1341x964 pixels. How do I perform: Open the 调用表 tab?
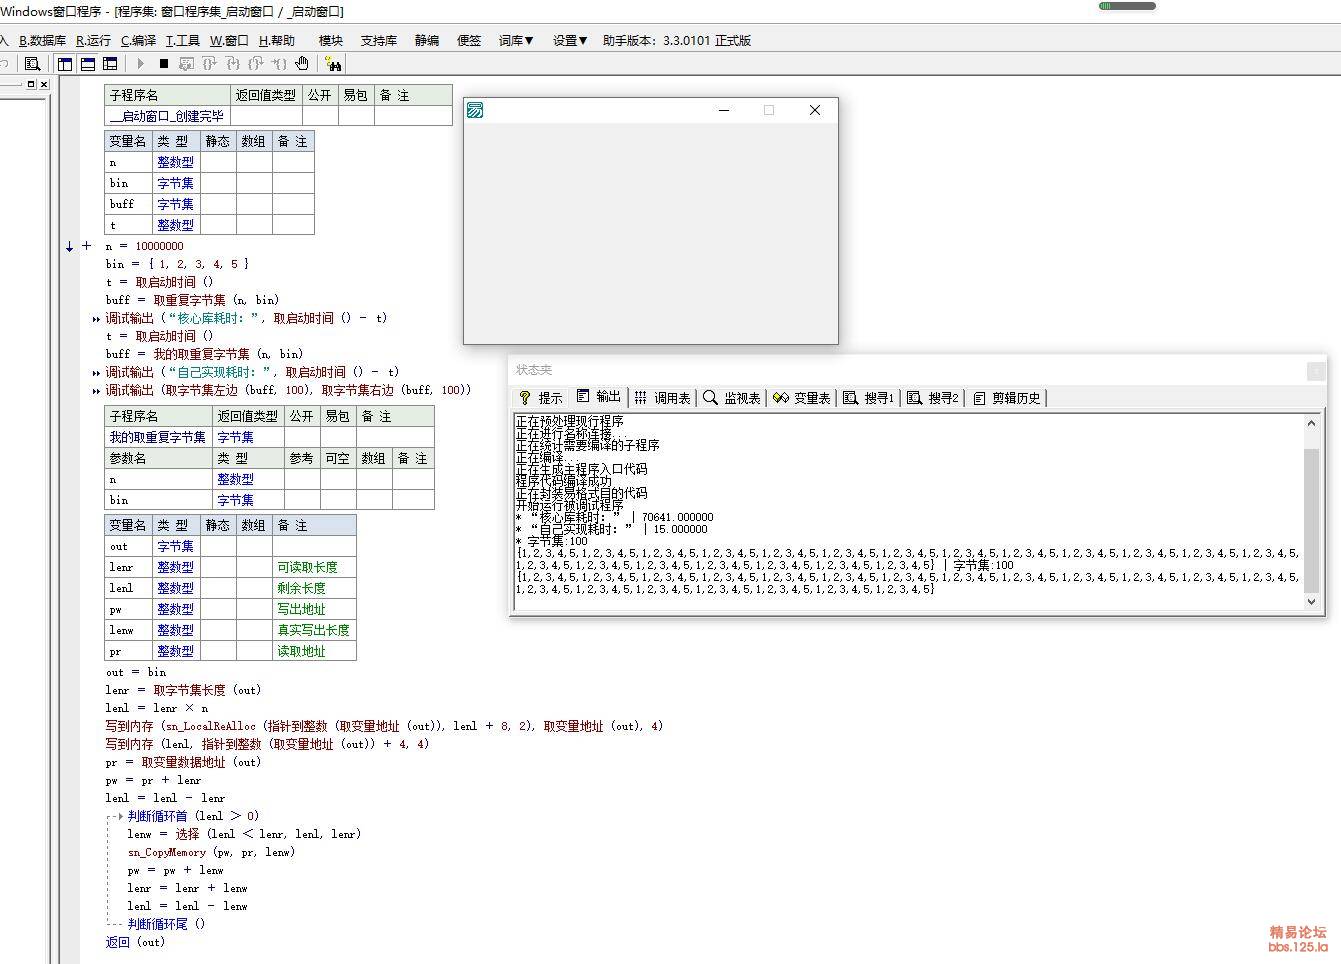[662, 398]
